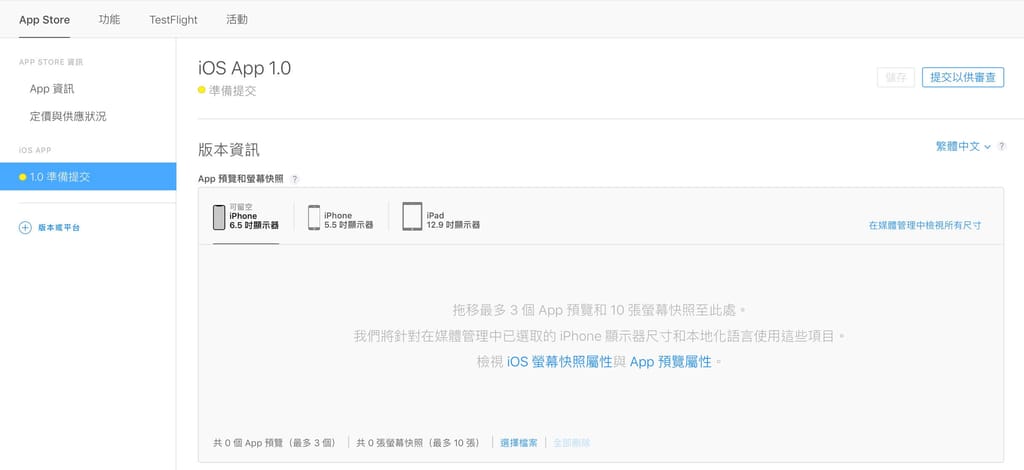Select App 資訊 in sidebar
Image resolution: width=1024 pixels, height=470 pixels.
(x=52, y=89)
